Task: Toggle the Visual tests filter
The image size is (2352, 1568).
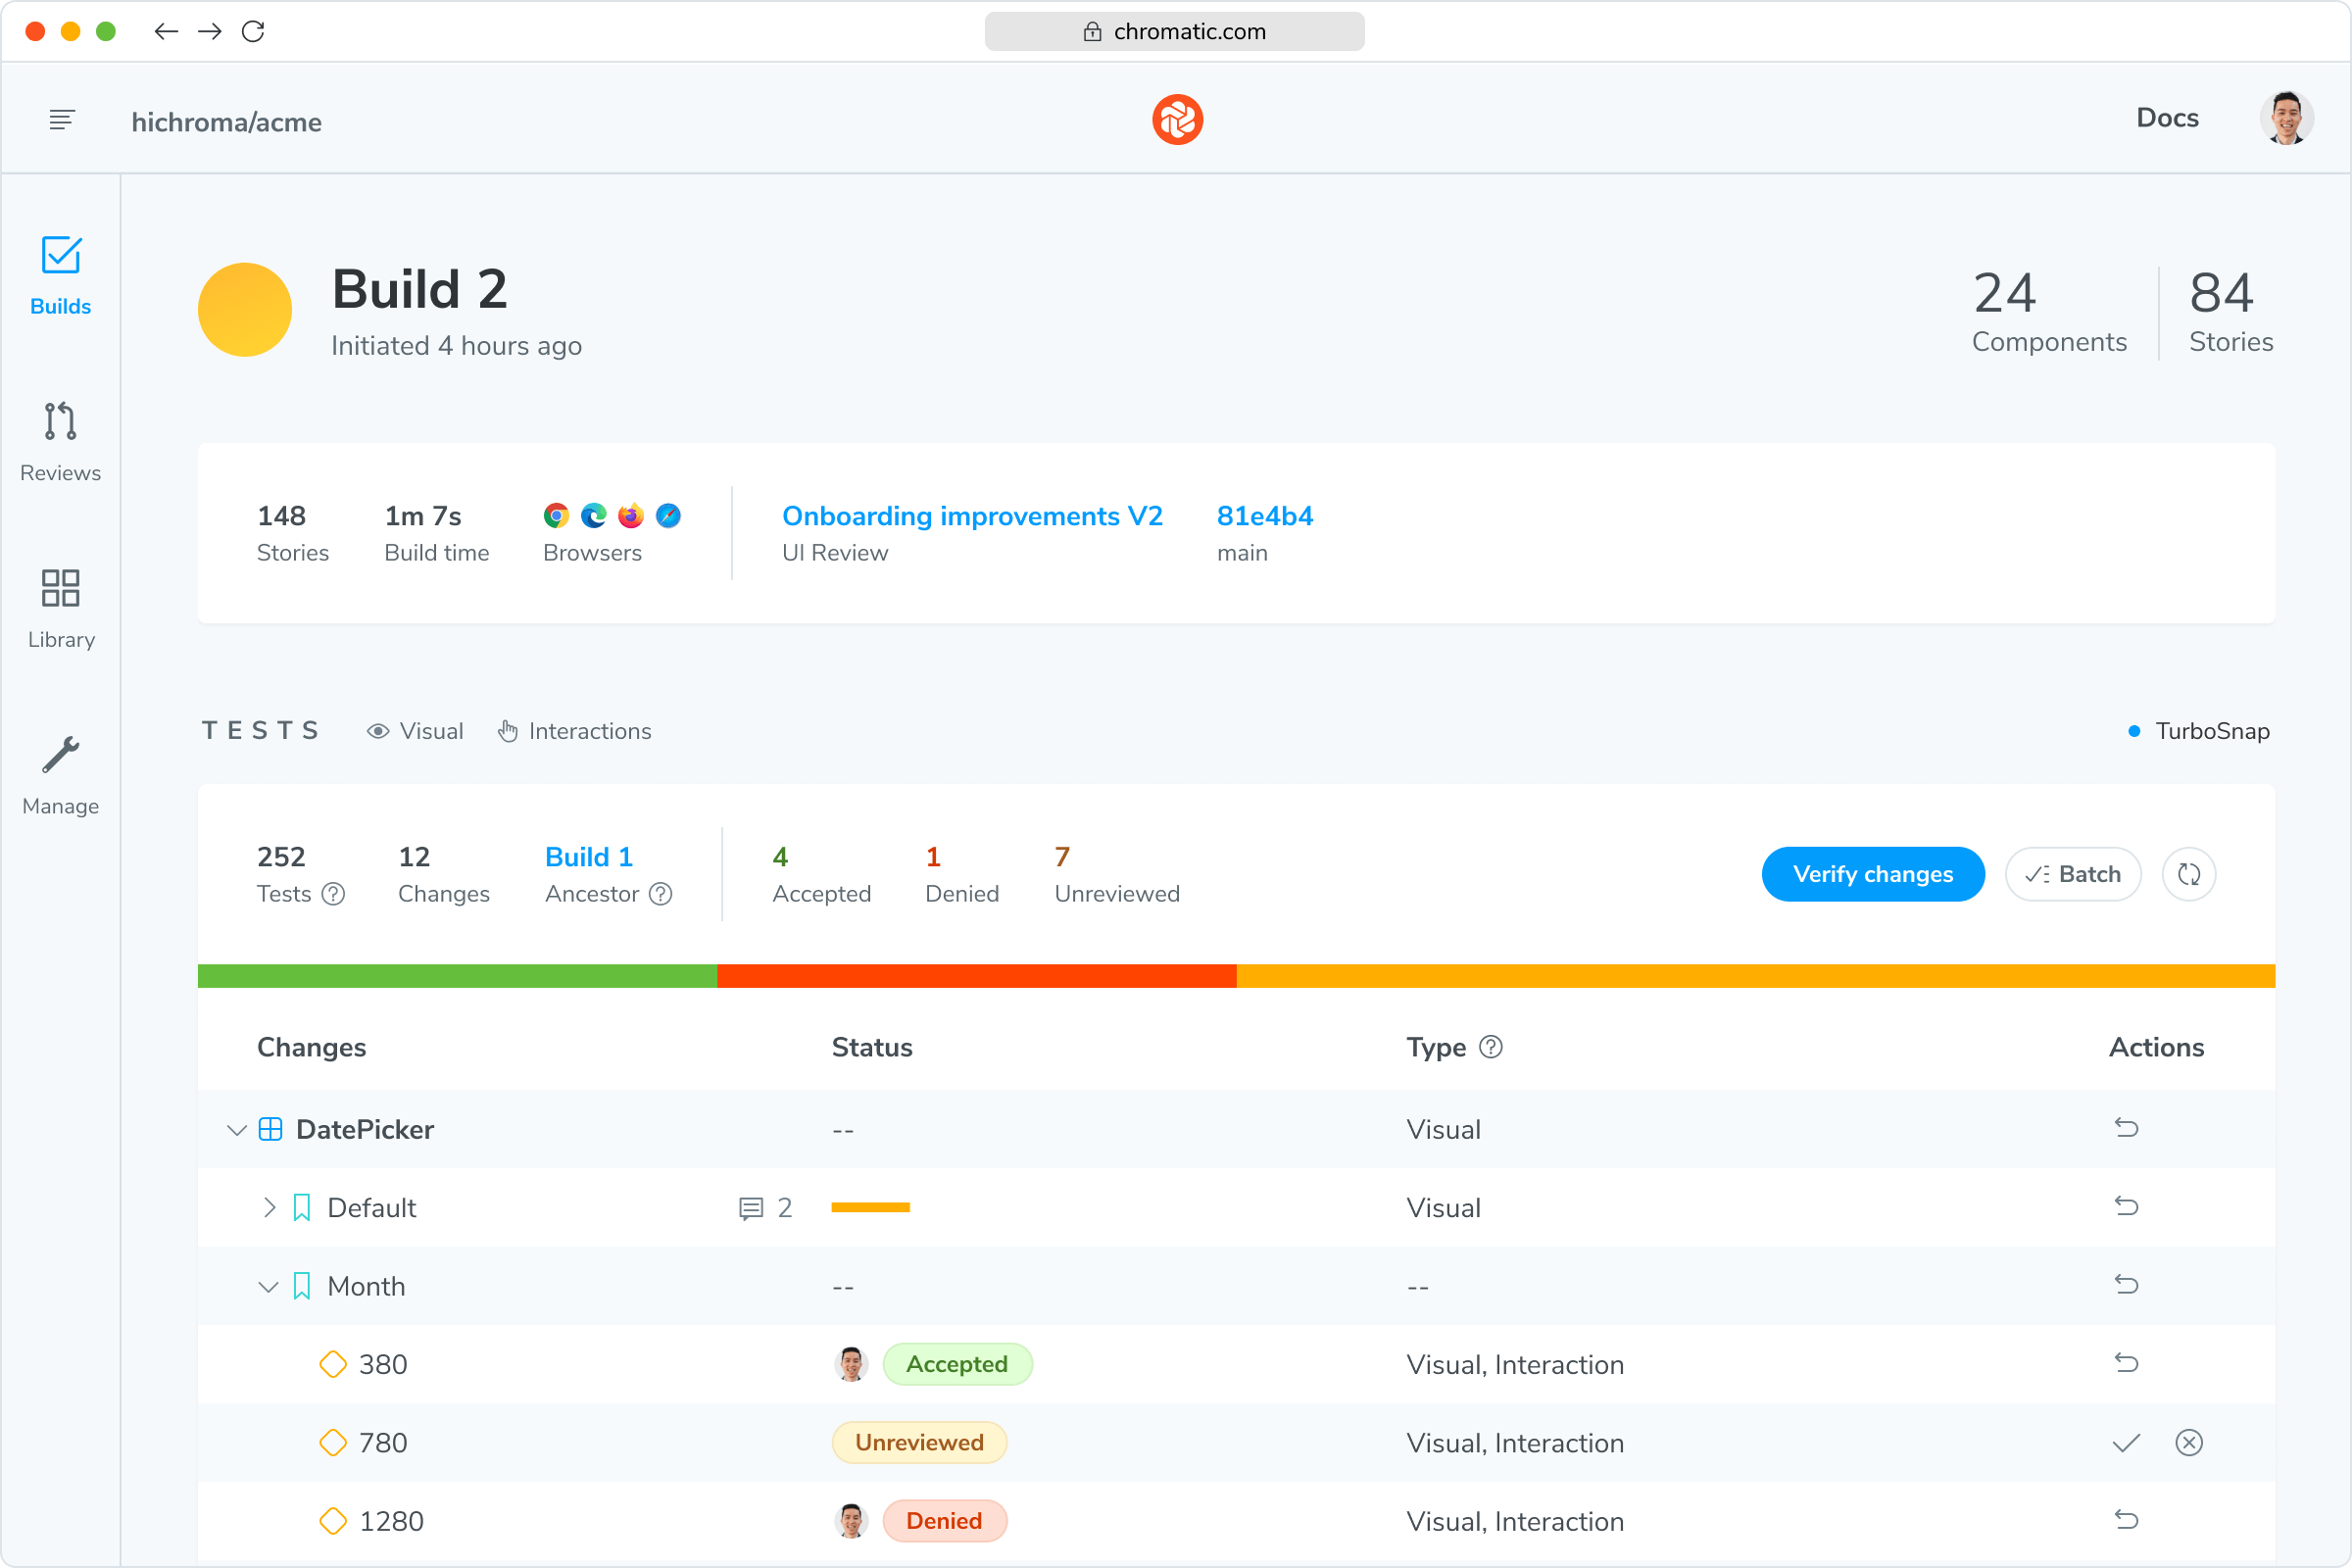Action: tap(415, 731)
